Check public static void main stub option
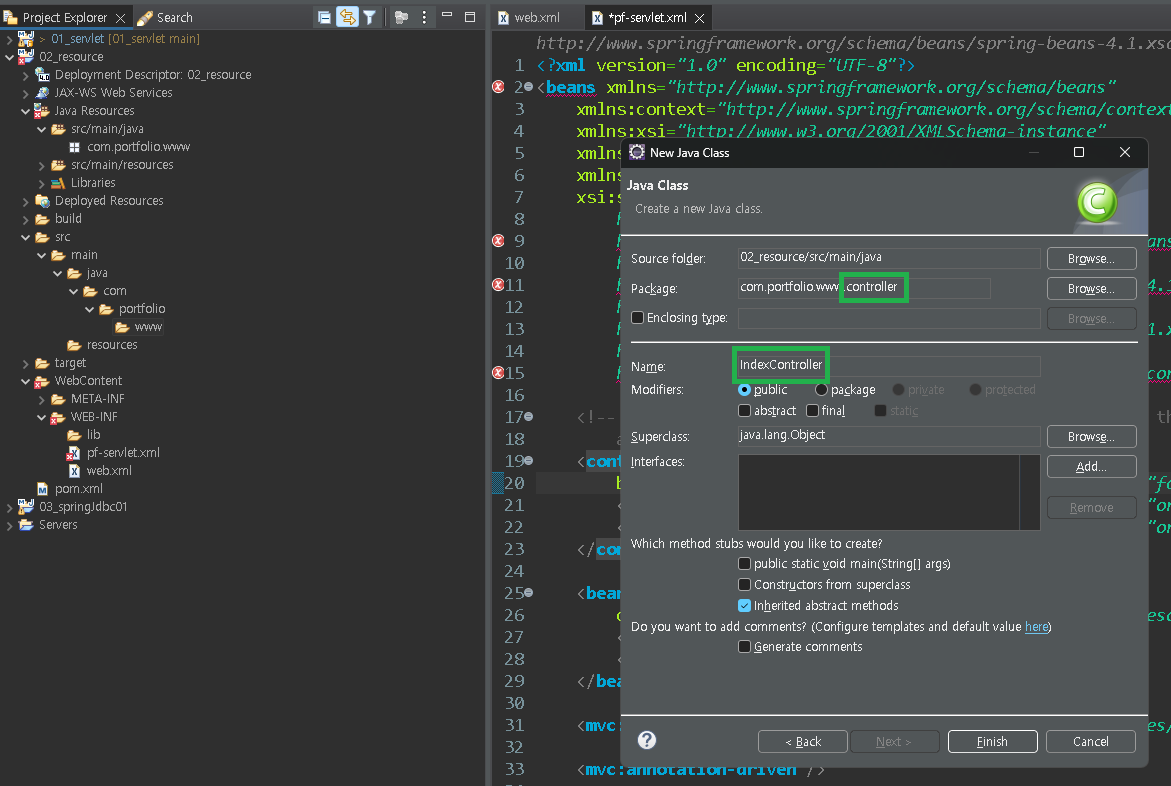The height and width of the screenshot is (786, 1171). point(744,564)
